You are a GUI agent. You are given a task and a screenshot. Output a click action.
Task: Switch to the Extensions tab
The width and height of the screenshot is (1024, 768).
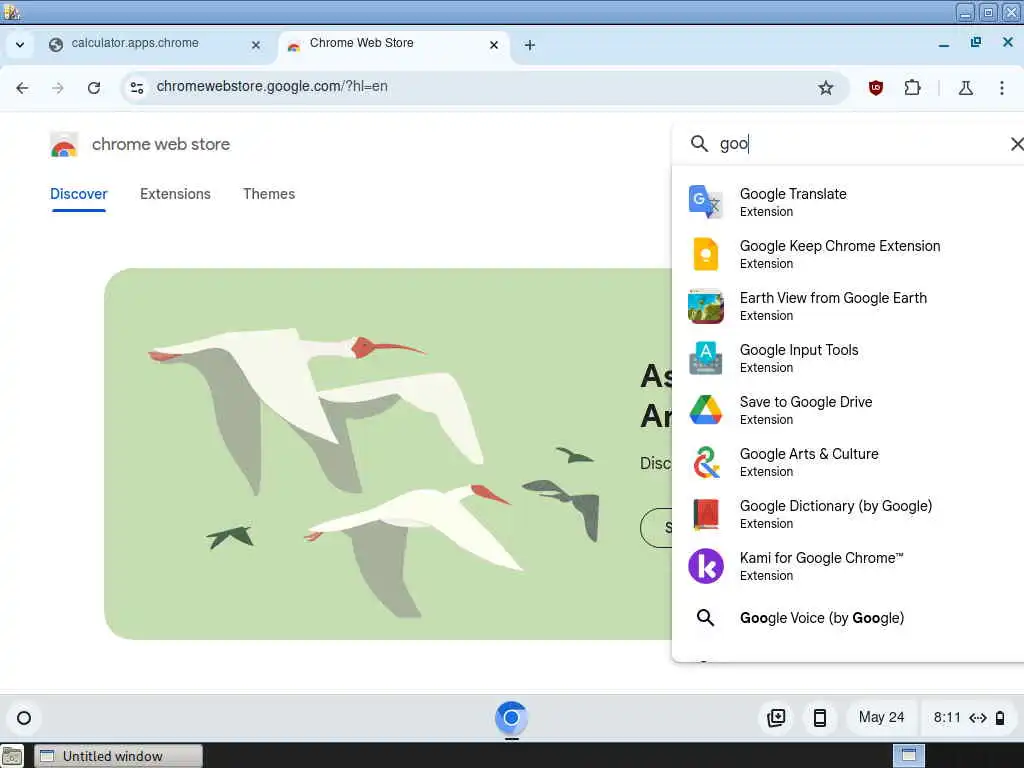click(x=175, y=195)
